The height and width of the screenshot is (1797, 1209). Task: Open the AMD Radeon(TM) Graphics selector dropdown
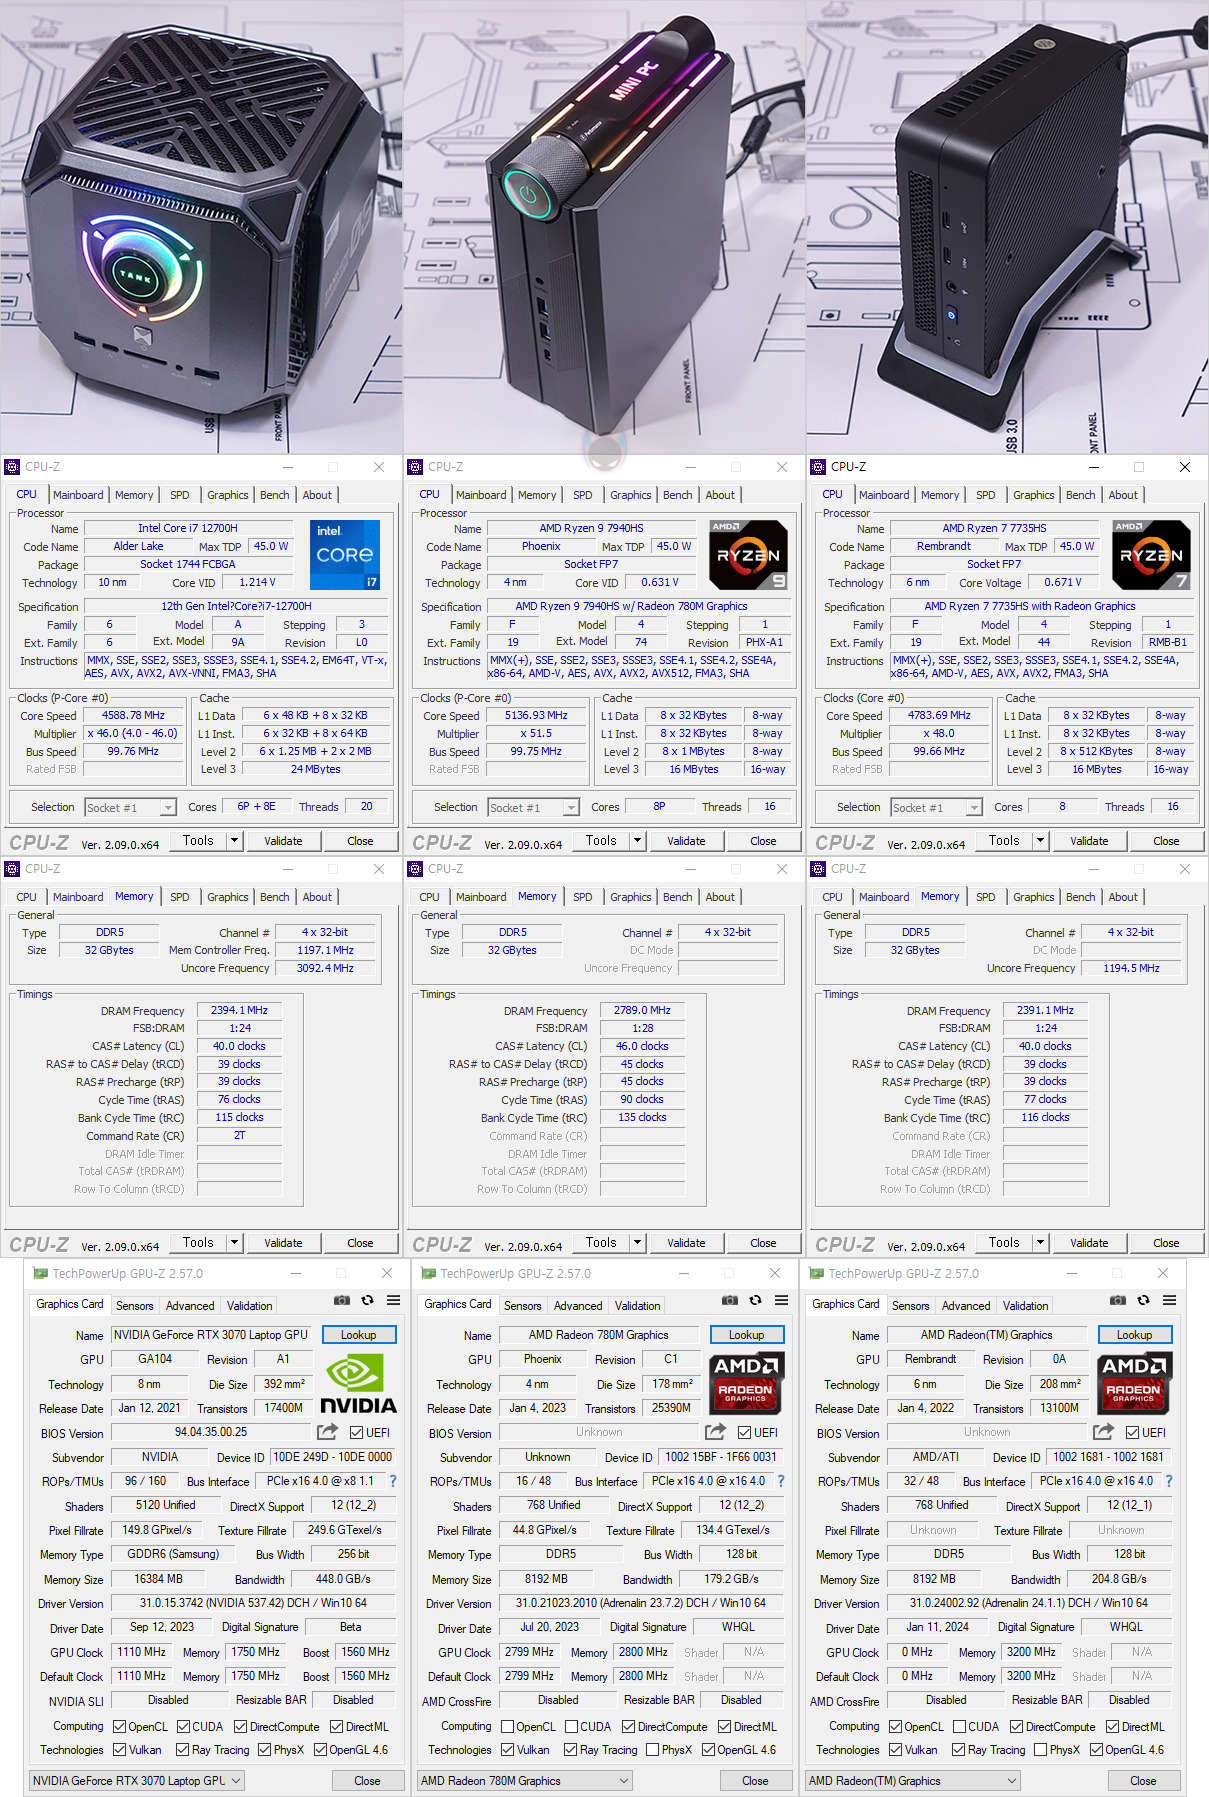(913, 1781)
